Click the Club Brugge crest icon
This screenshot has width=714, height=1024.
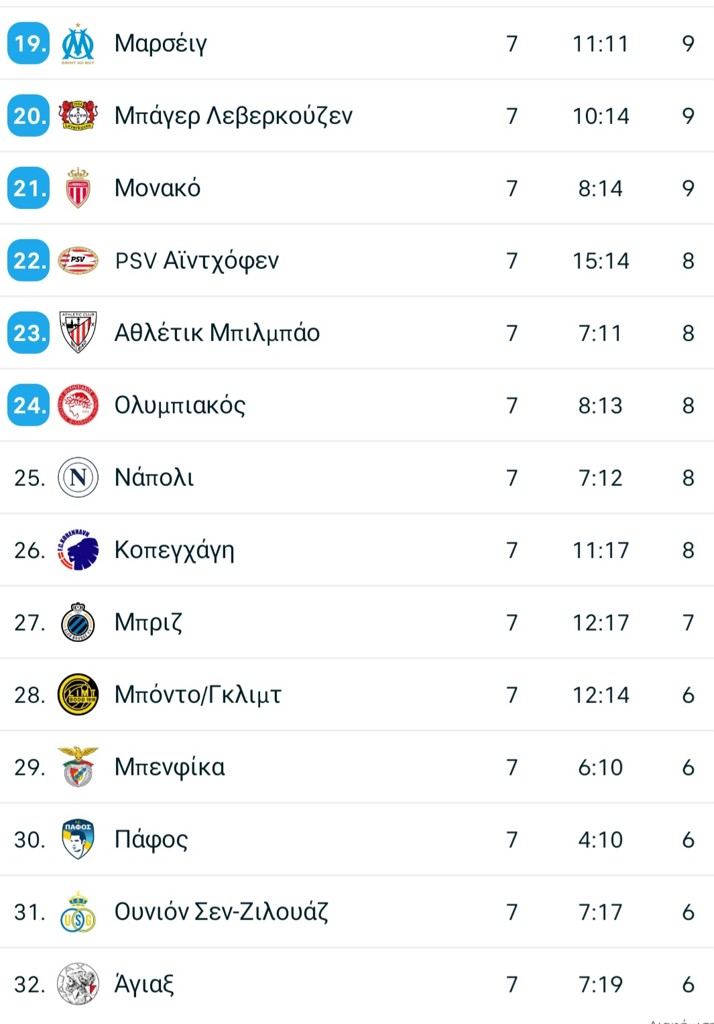77,622
